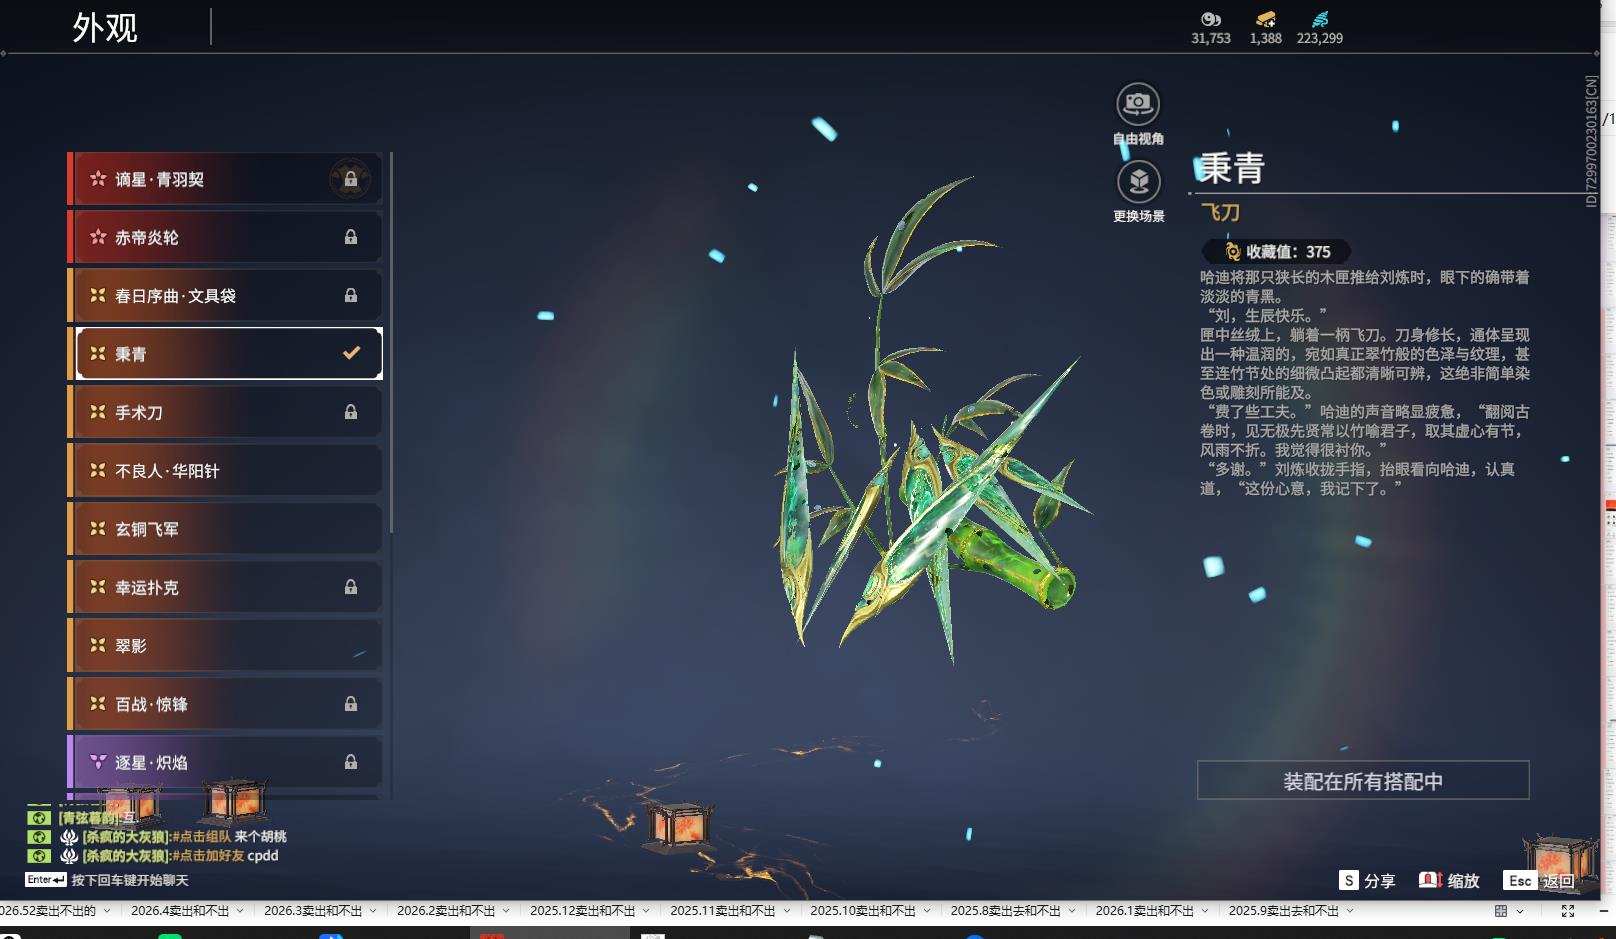Click the 缩放 zoom label
Screen dimensions: 1616x939
click(x=1463, y=881)
